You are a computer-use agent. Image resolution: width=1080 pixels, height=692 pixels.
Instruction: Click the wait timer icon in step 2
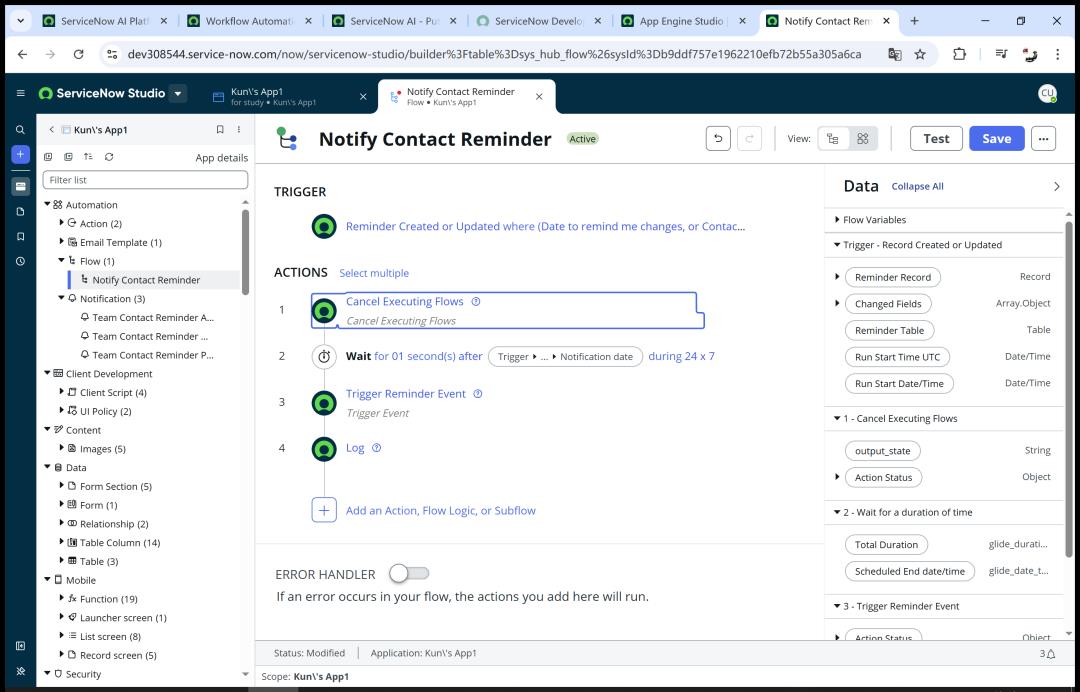(x=324, y=357)
